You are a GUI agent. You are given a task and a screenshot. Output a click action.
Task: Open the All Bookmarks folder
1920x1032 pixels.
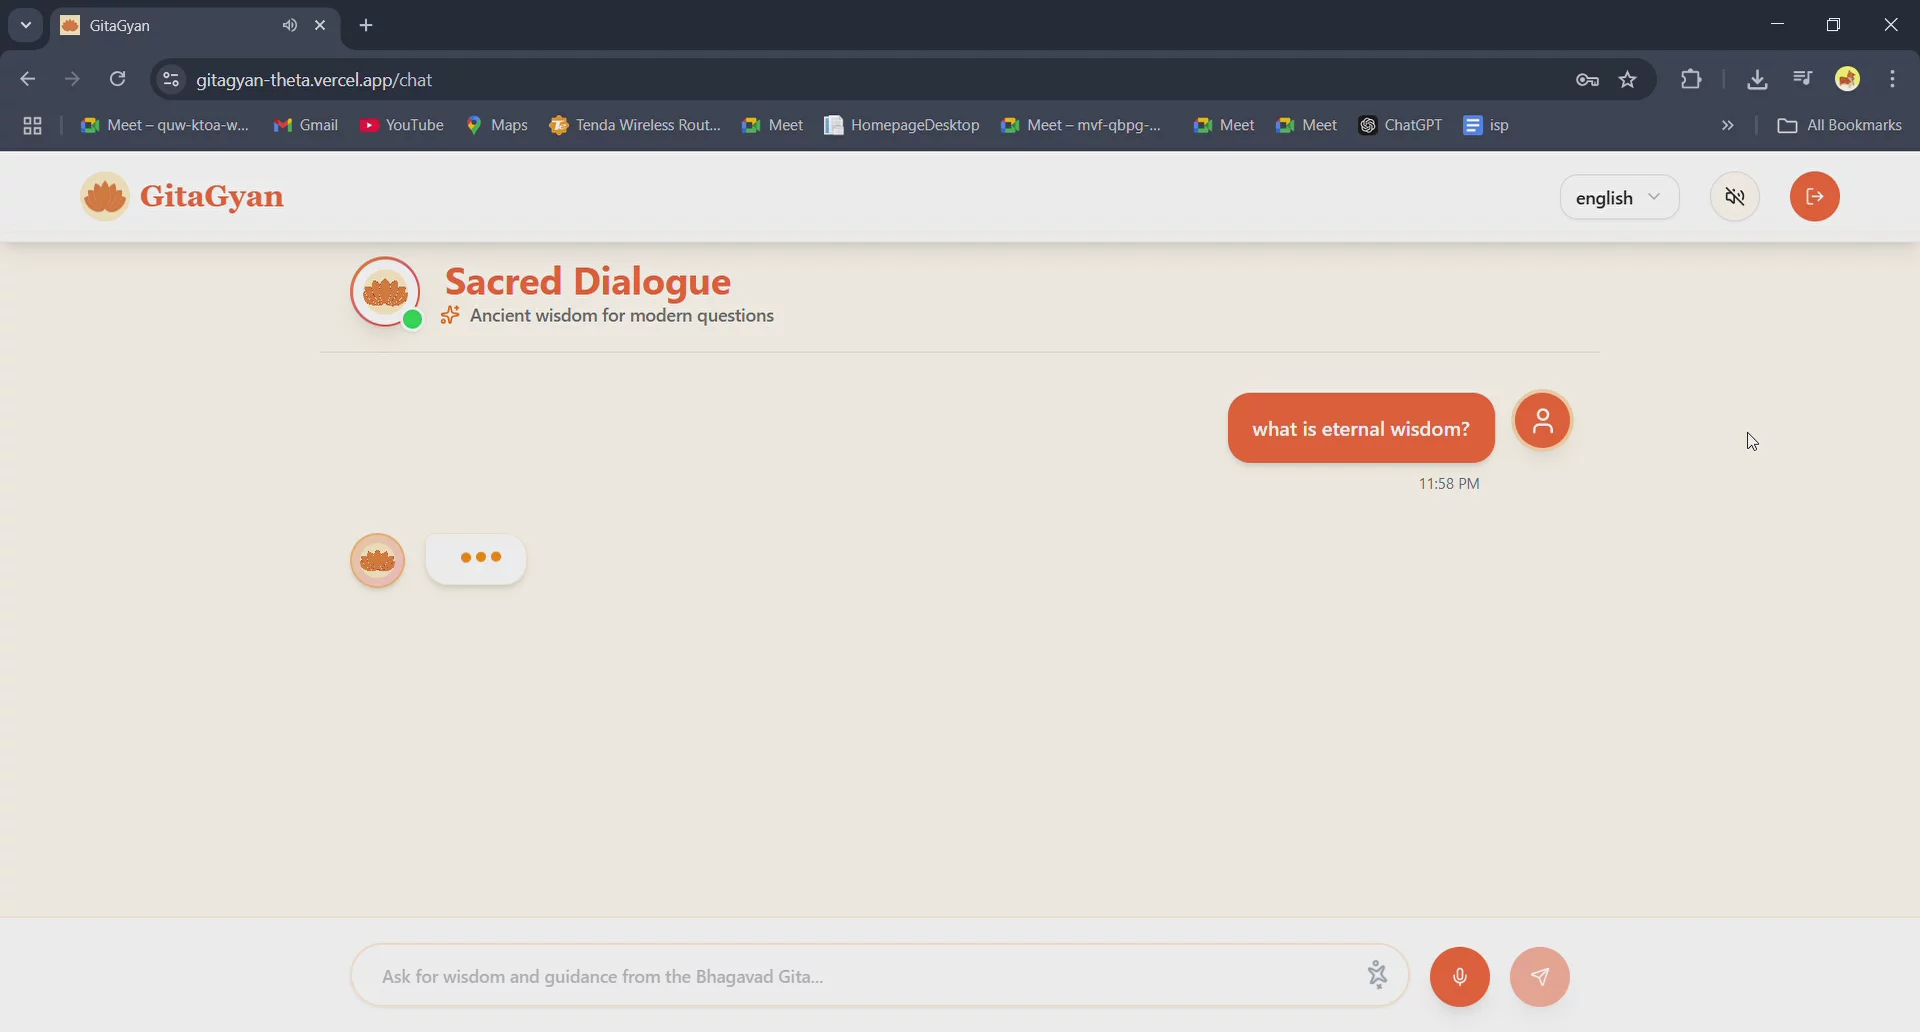(x=1839, y=126)
